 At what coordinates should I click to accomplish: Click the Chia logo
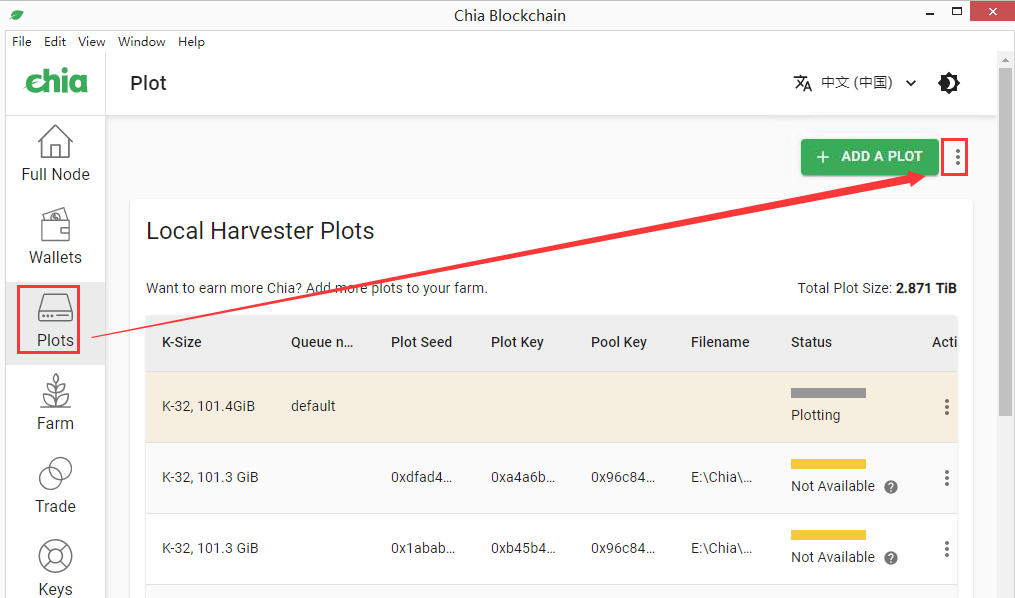(56, 82)
